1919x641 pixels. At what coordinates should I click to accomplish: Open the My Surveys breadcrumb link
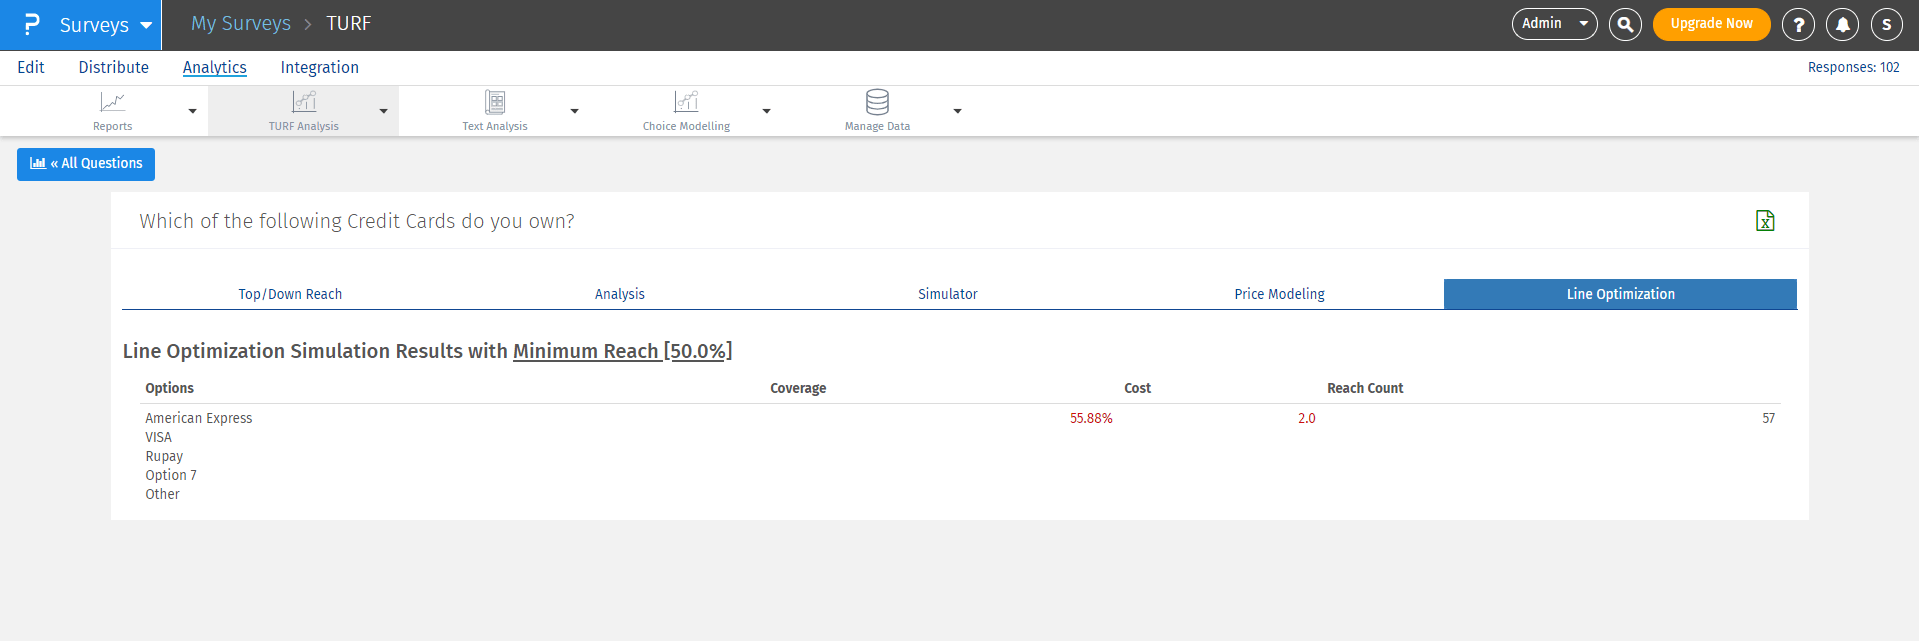(x=241, y=23)
